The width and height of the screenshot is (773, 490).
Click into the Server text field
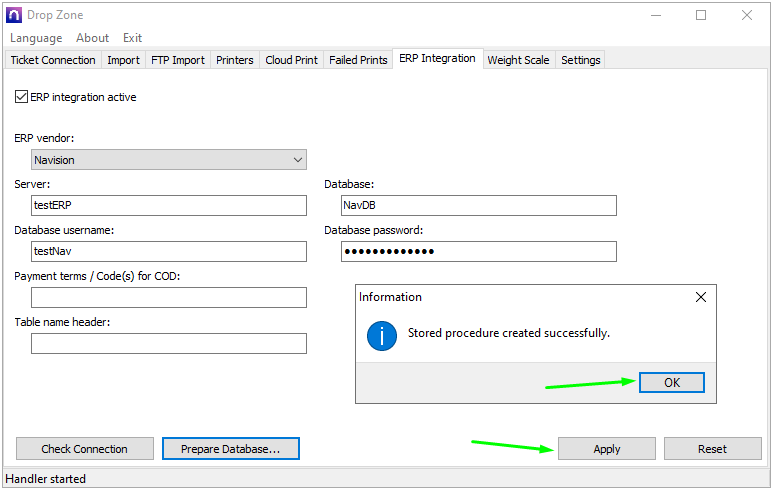pyautogui.click(x=168, y=205)
